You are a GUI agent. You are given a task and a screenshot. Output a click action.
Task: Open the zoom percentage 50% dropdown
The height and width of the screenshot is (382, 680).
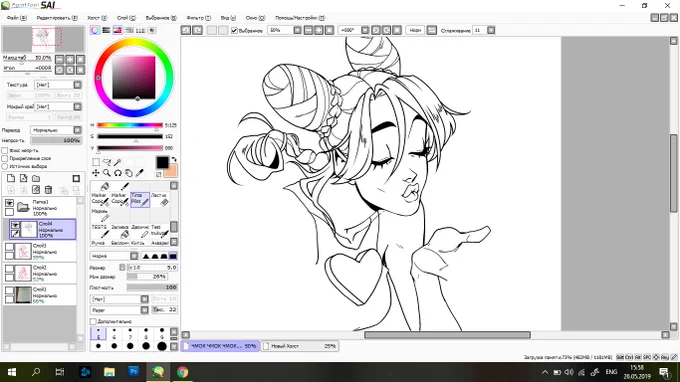click(x=298, y=30)
